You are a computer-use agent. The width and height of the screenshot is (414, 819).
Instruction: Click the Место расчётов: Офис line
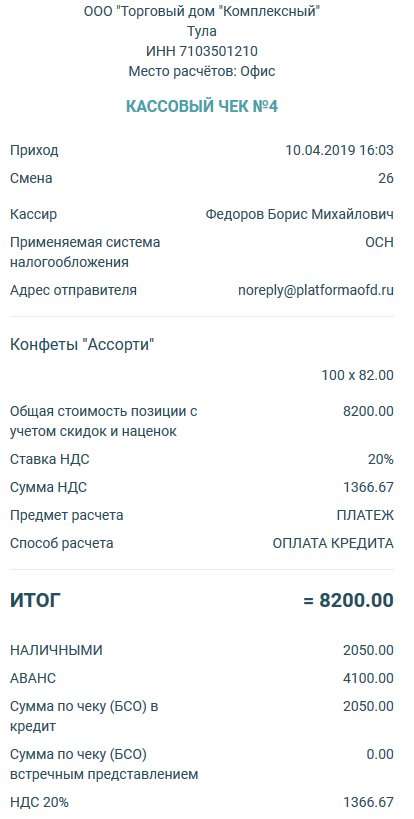tap(202, 71)
